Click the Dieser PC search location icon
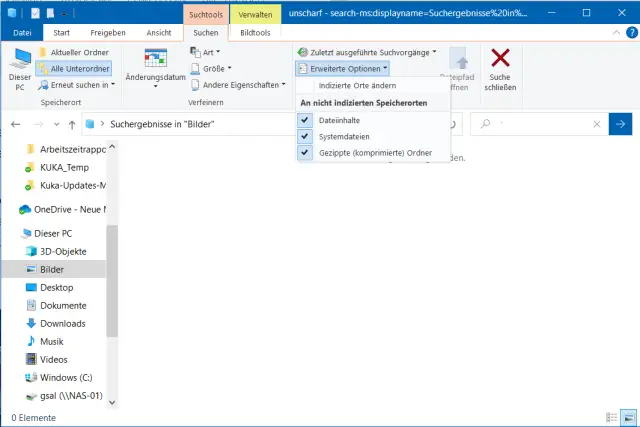This screenshot has width=640, height=427. pyautogui.click(x=20, y=59)
